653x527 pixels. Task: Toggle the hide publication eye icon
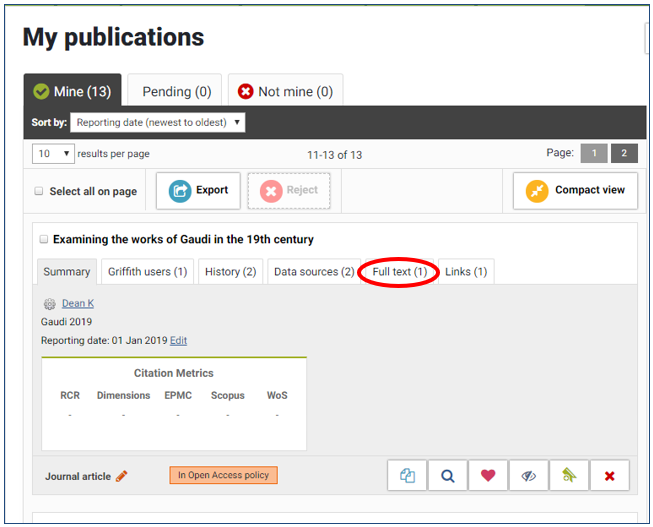click(x=529, y=476)
